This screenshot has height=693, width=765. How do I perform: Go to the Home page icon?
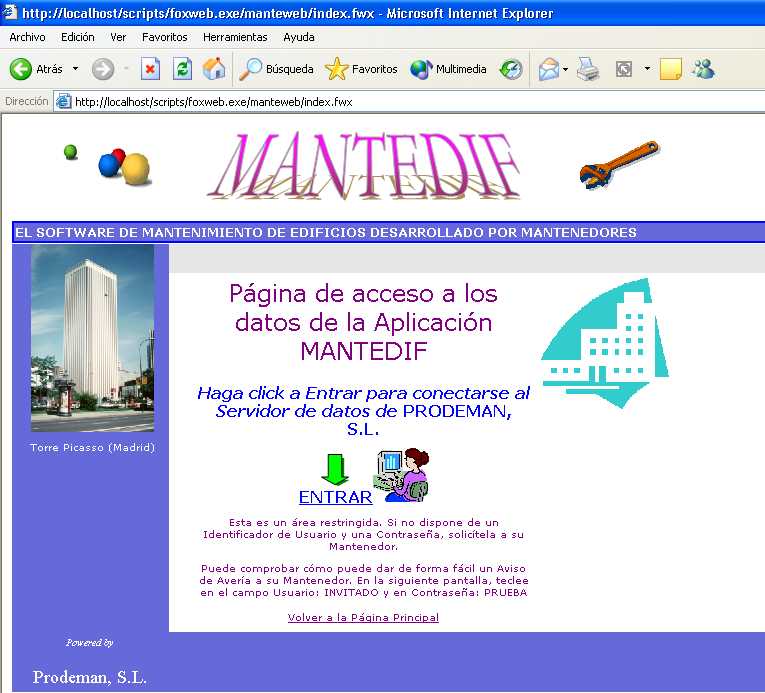[214, 69]
